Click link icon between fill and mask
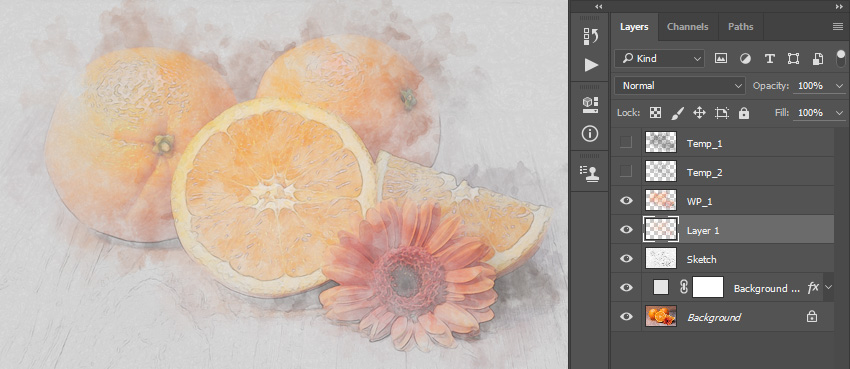This screenshot has width=850, height=369. click(x=684, y=288)
